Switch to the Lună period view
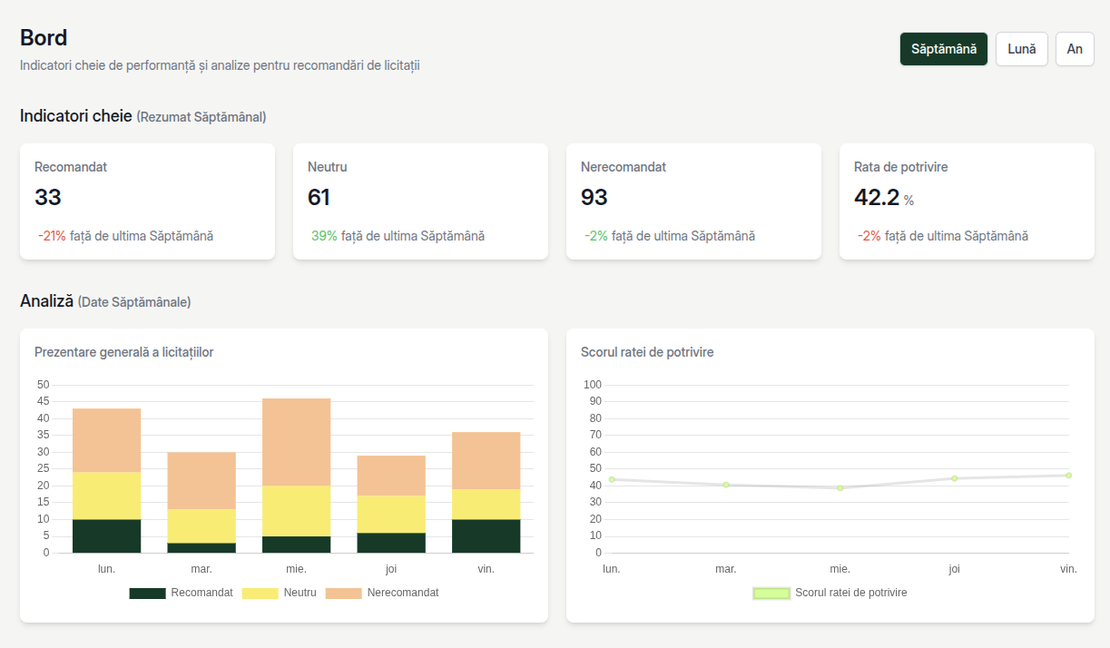1110x648 pixels. pyautogui.click(x=1021, y=49)
